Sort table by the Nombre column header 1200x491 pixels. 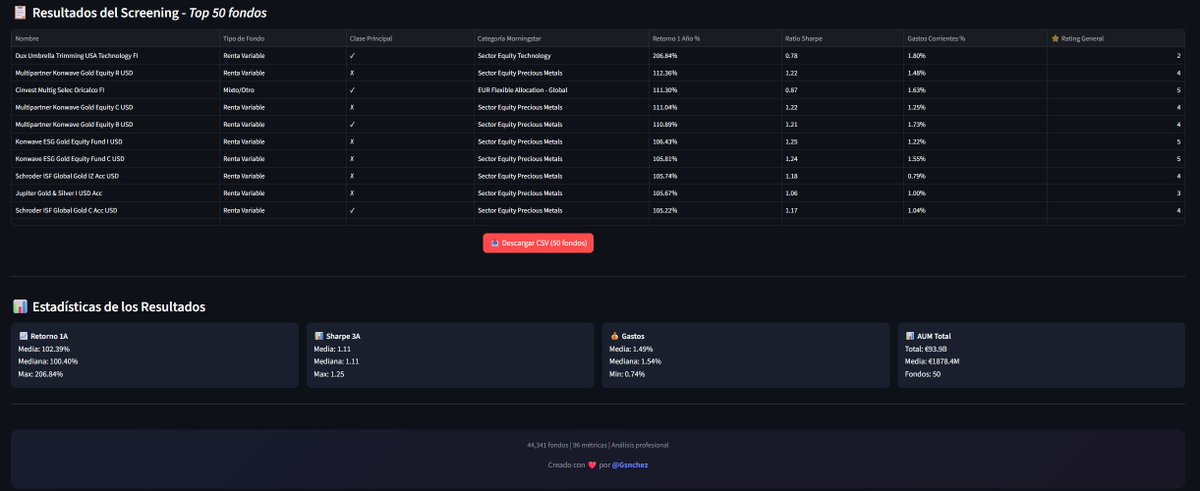[x=115, y=38]
